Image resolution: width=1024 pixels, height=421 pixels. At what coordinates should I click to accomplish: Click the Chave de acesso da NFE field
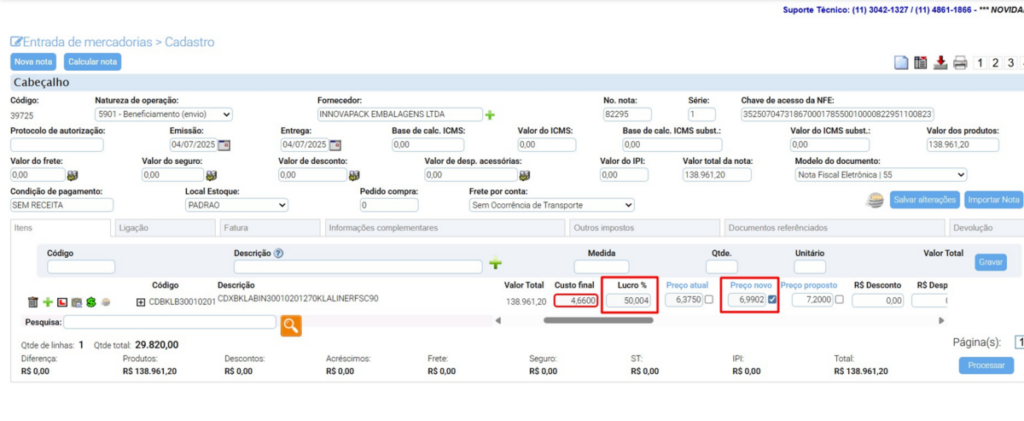coord(838,114)
